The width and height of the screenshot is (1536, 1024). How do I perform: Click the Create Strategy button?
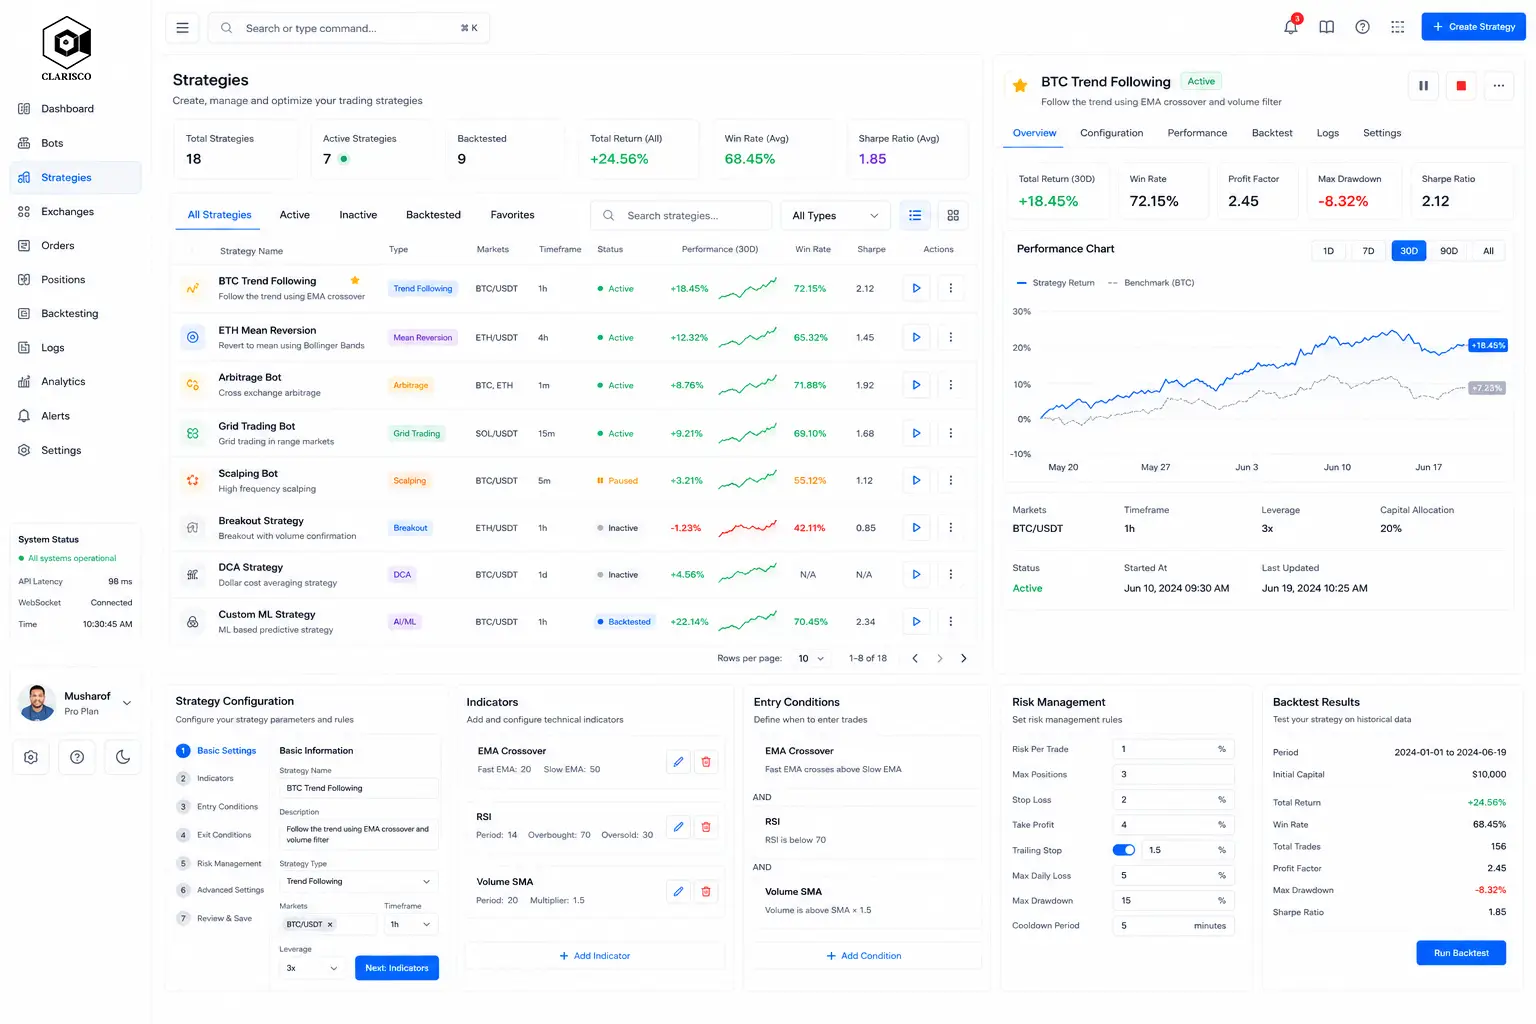coord(1473,27)
